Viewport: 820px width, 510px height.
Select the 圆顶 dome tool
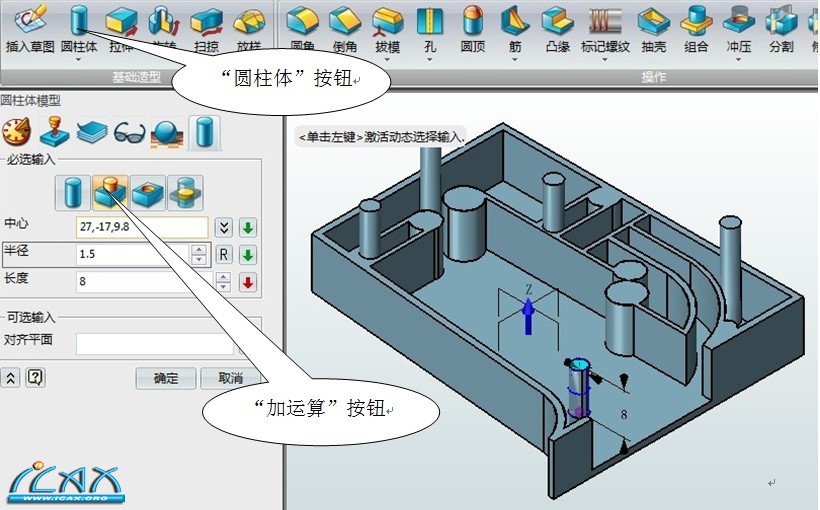coord(473,29)
